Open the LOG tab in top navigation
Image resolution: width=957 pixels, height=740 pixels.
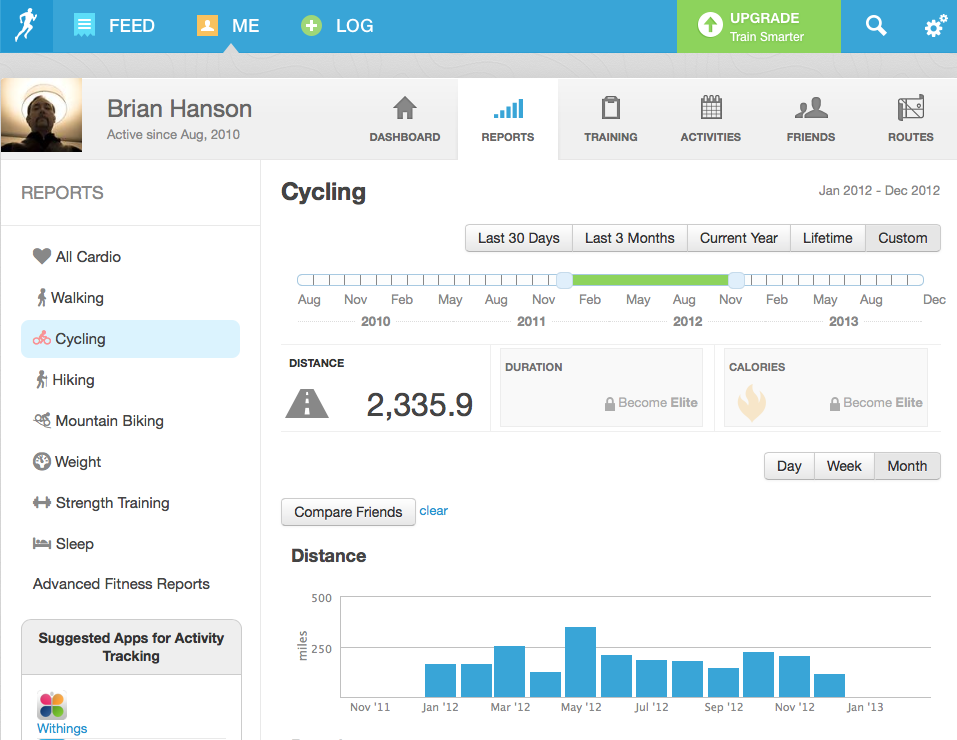point(338,26)
